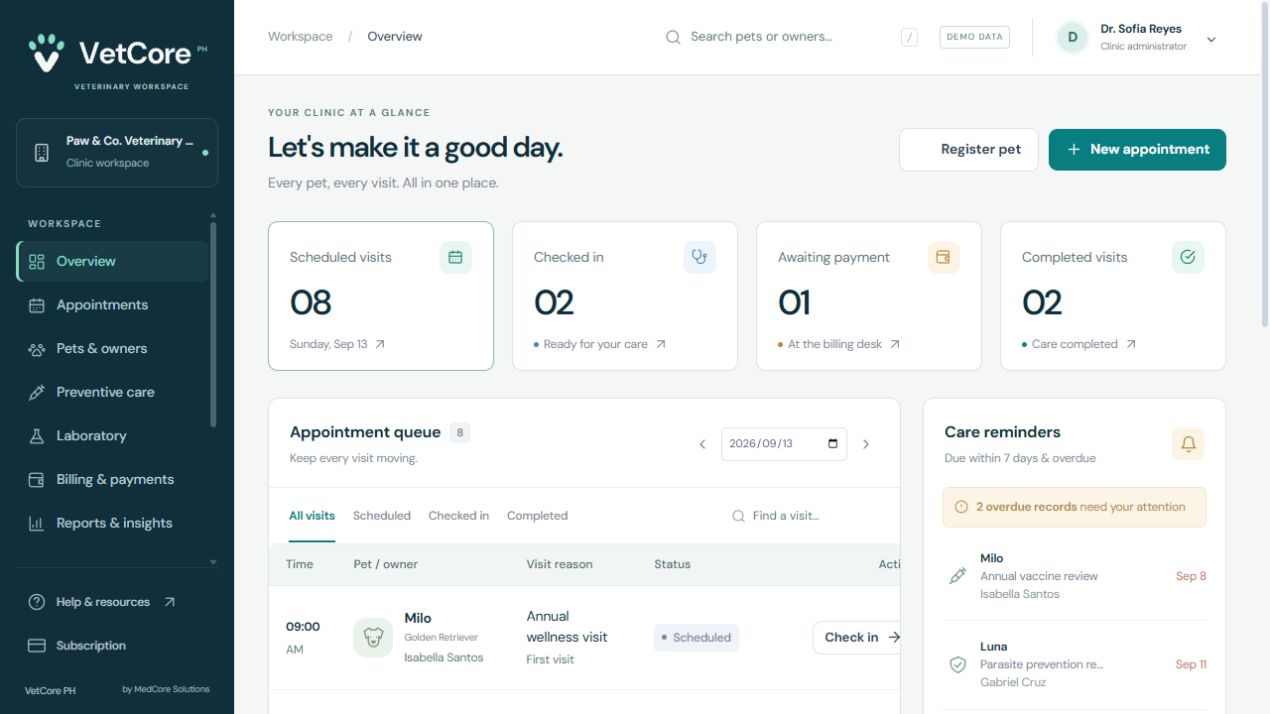1270x714 pixels.
Task: Click the Subscription card icon
Action: click(x=37, y=646)
